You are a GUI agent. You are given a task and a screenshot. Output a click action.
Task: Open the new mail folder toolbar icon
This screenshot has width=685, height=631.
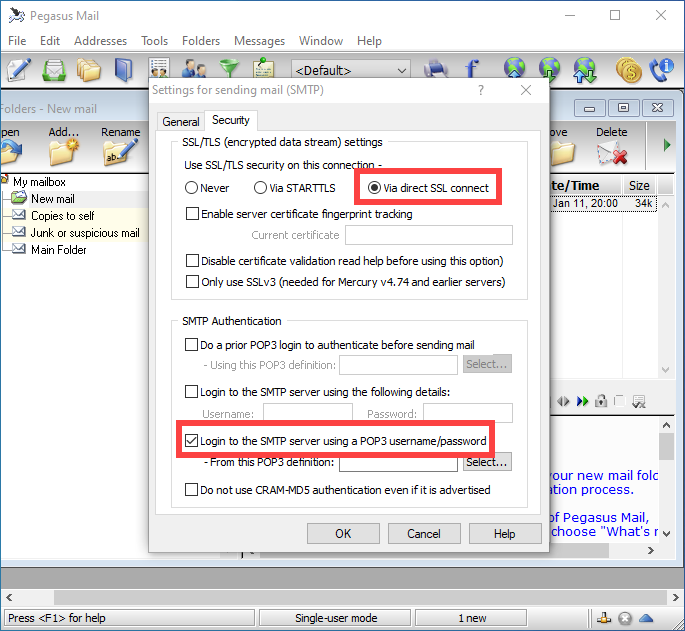coord(54,69)
